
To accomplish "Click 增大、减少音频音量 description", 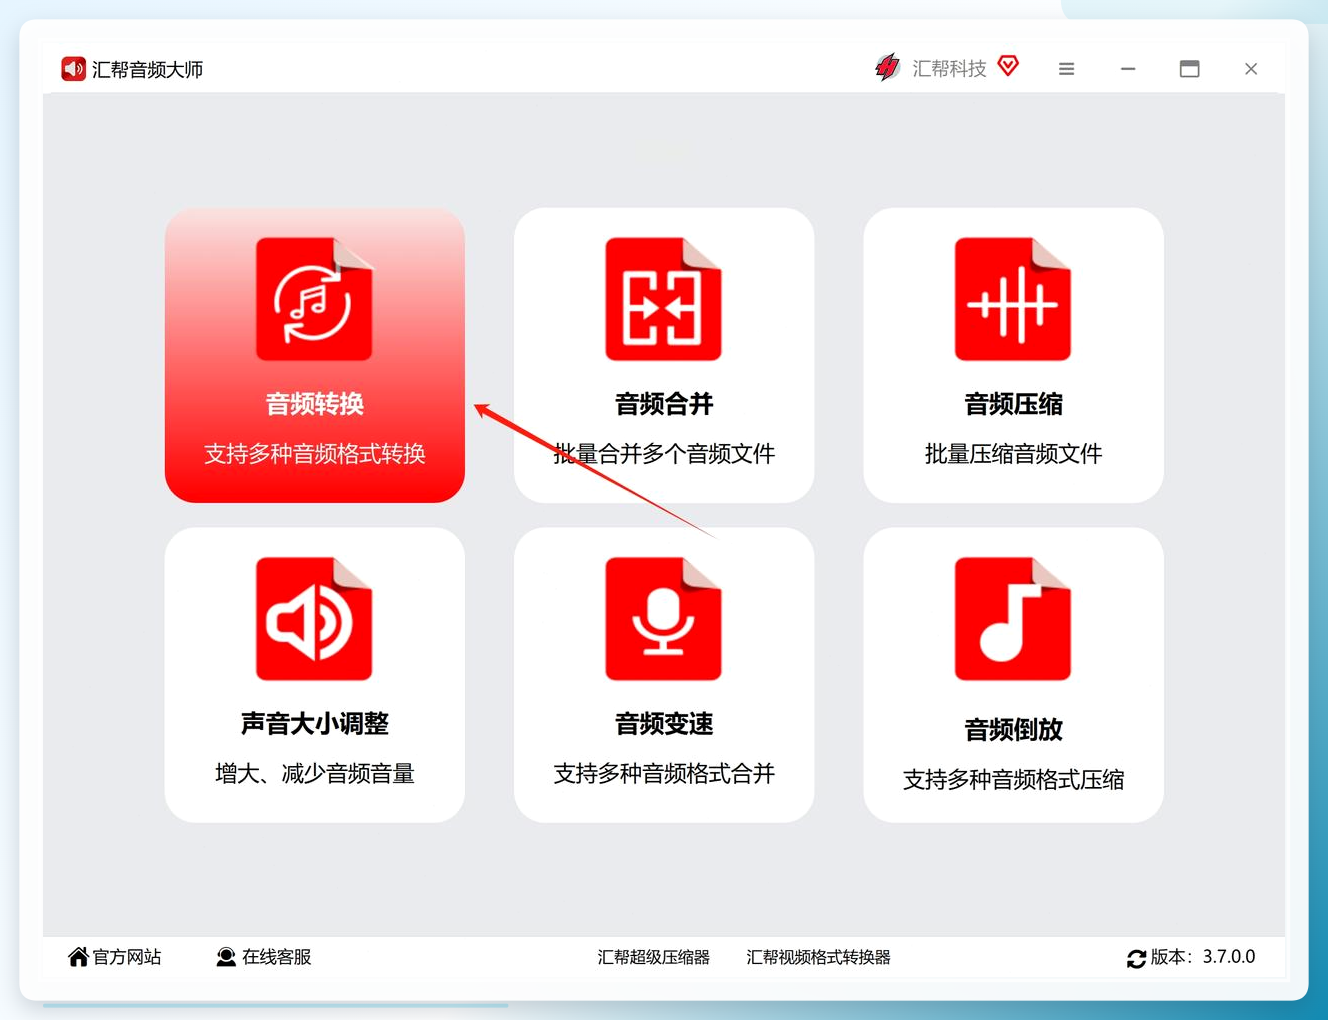I will point(315,774).
